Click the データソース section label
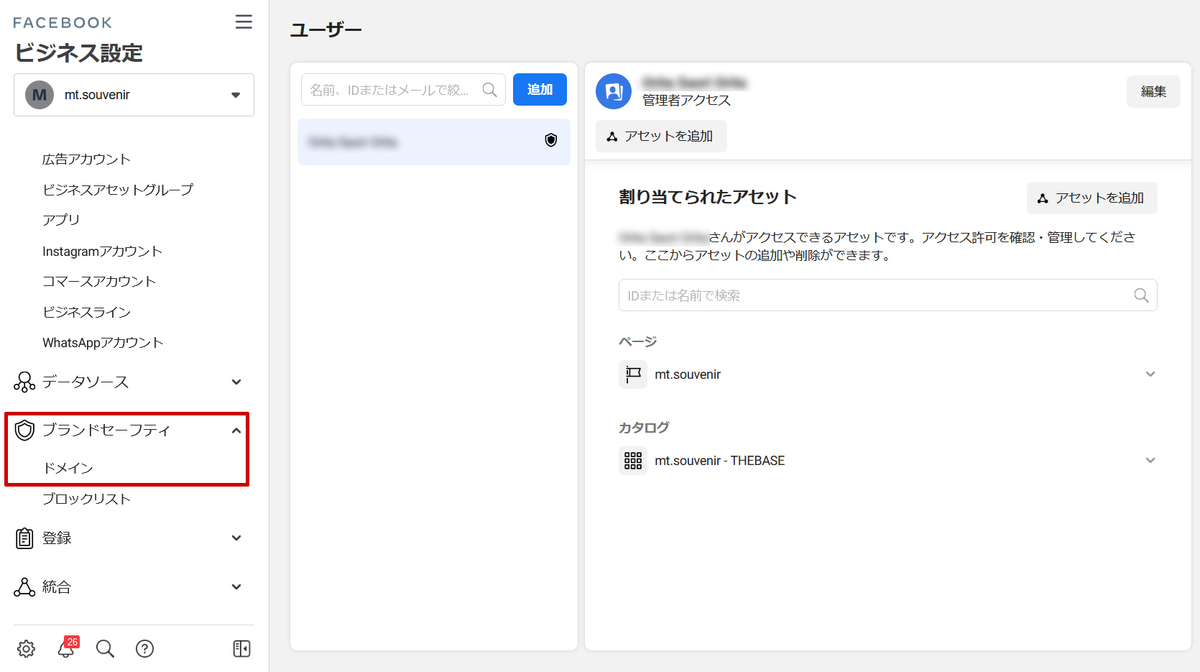 click(x=85, y=382)
